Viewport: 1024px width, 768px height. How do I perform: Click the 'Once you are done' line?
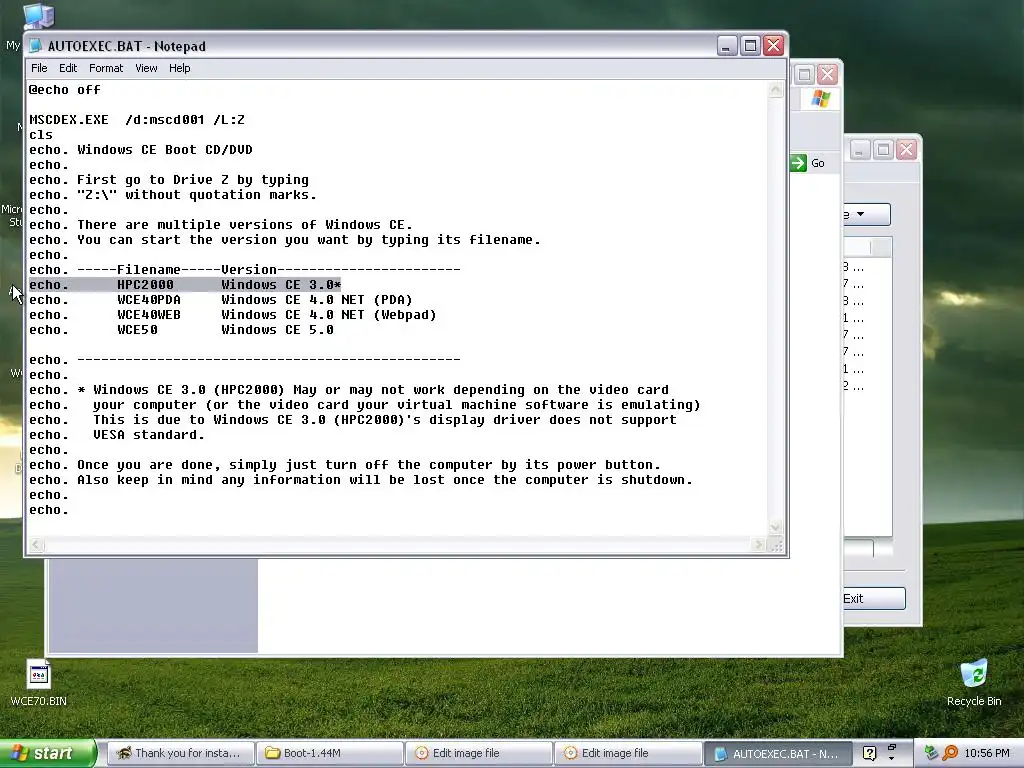pyautogui.click(x=345, y=465)
